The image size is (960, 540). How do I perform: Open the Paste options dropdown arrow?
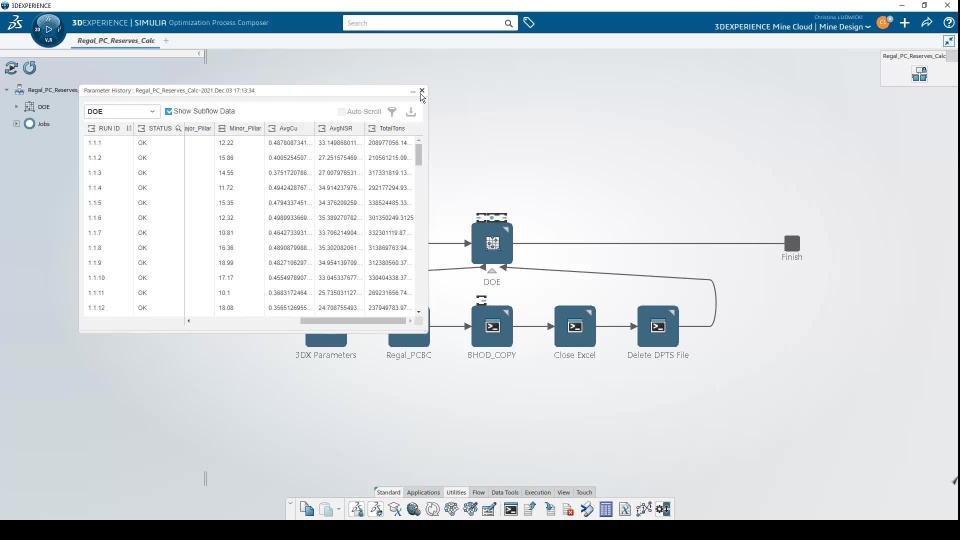[338, 509]
